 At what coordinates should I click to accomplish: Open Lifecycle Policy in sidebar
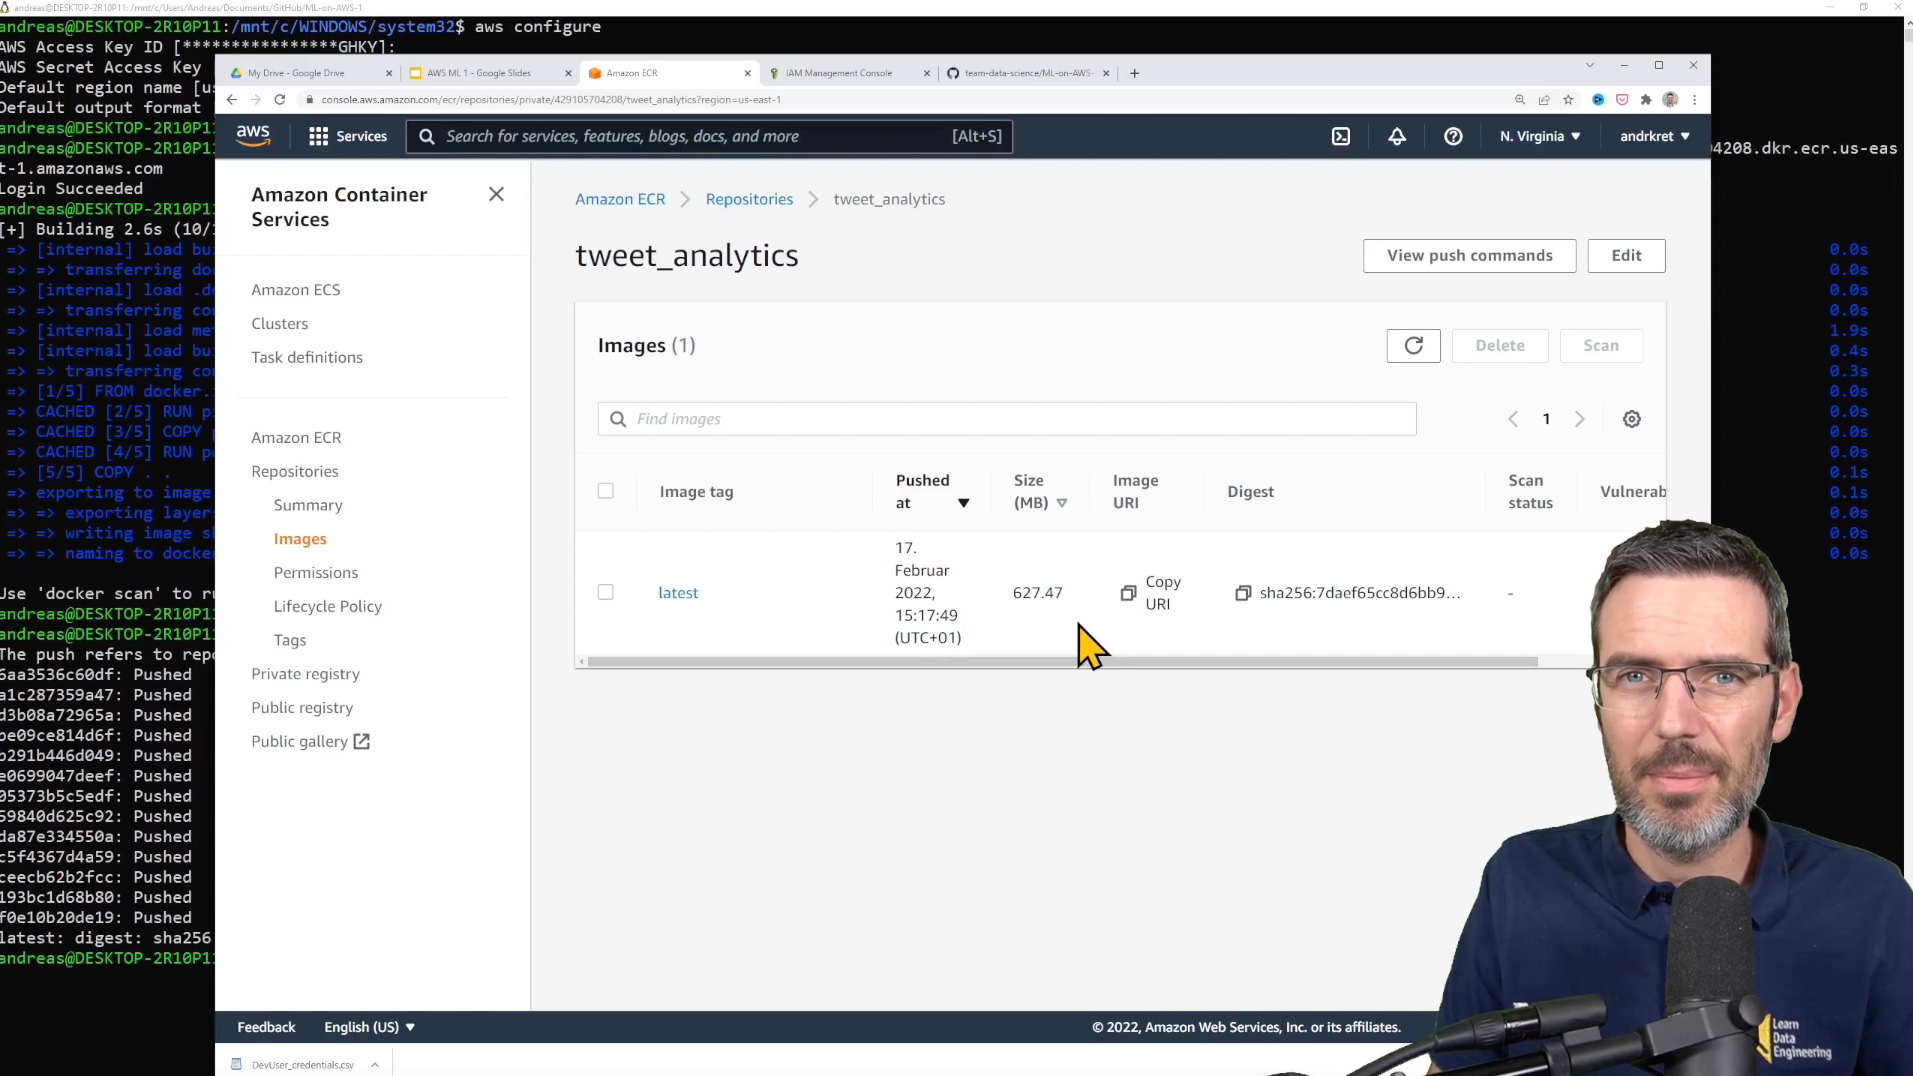[x=328, y=606]
